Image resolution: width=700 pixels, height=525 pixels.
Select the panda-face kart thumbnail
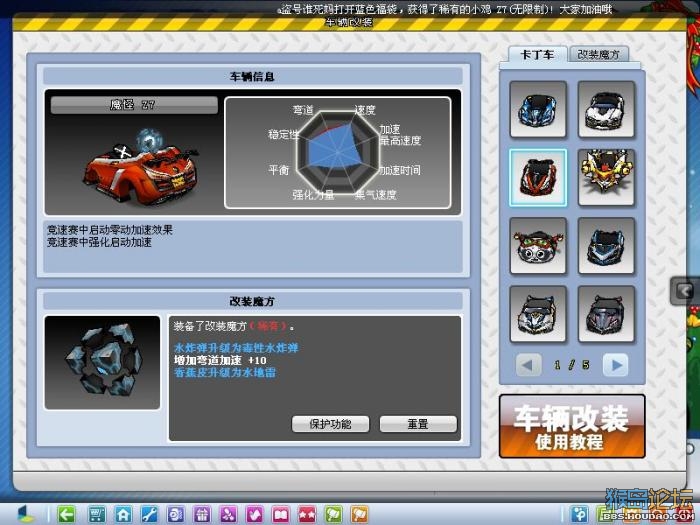coord(538,246)
